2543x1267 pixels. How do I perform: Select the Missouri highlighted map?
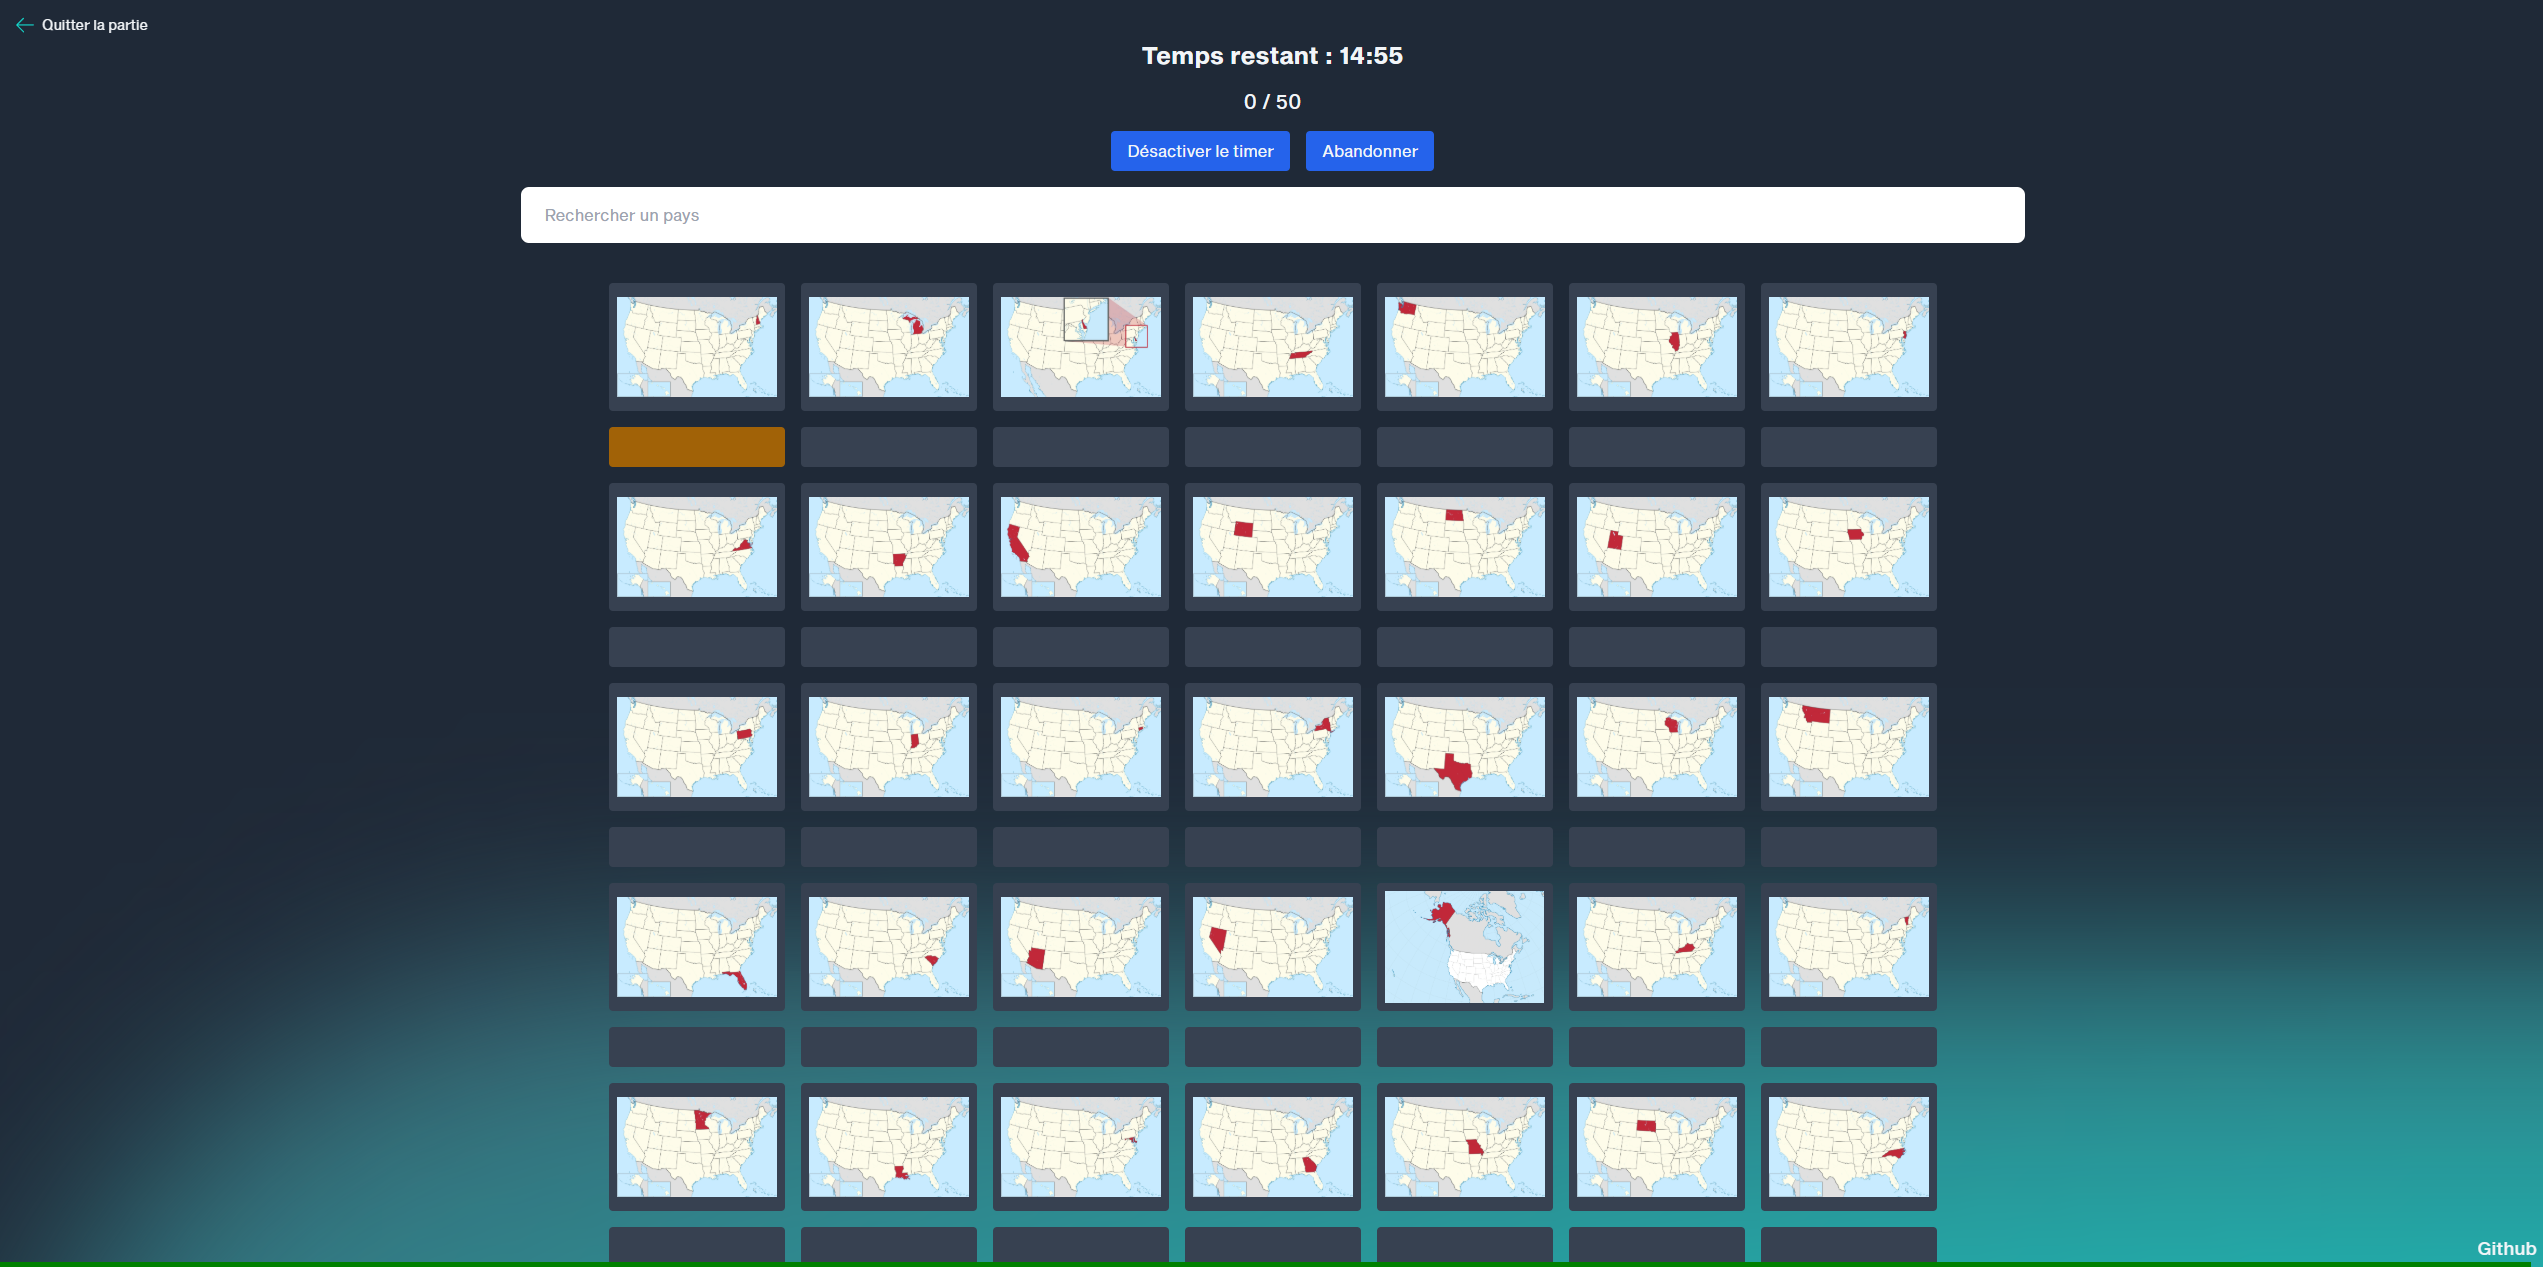(x=1465, y=1147)
